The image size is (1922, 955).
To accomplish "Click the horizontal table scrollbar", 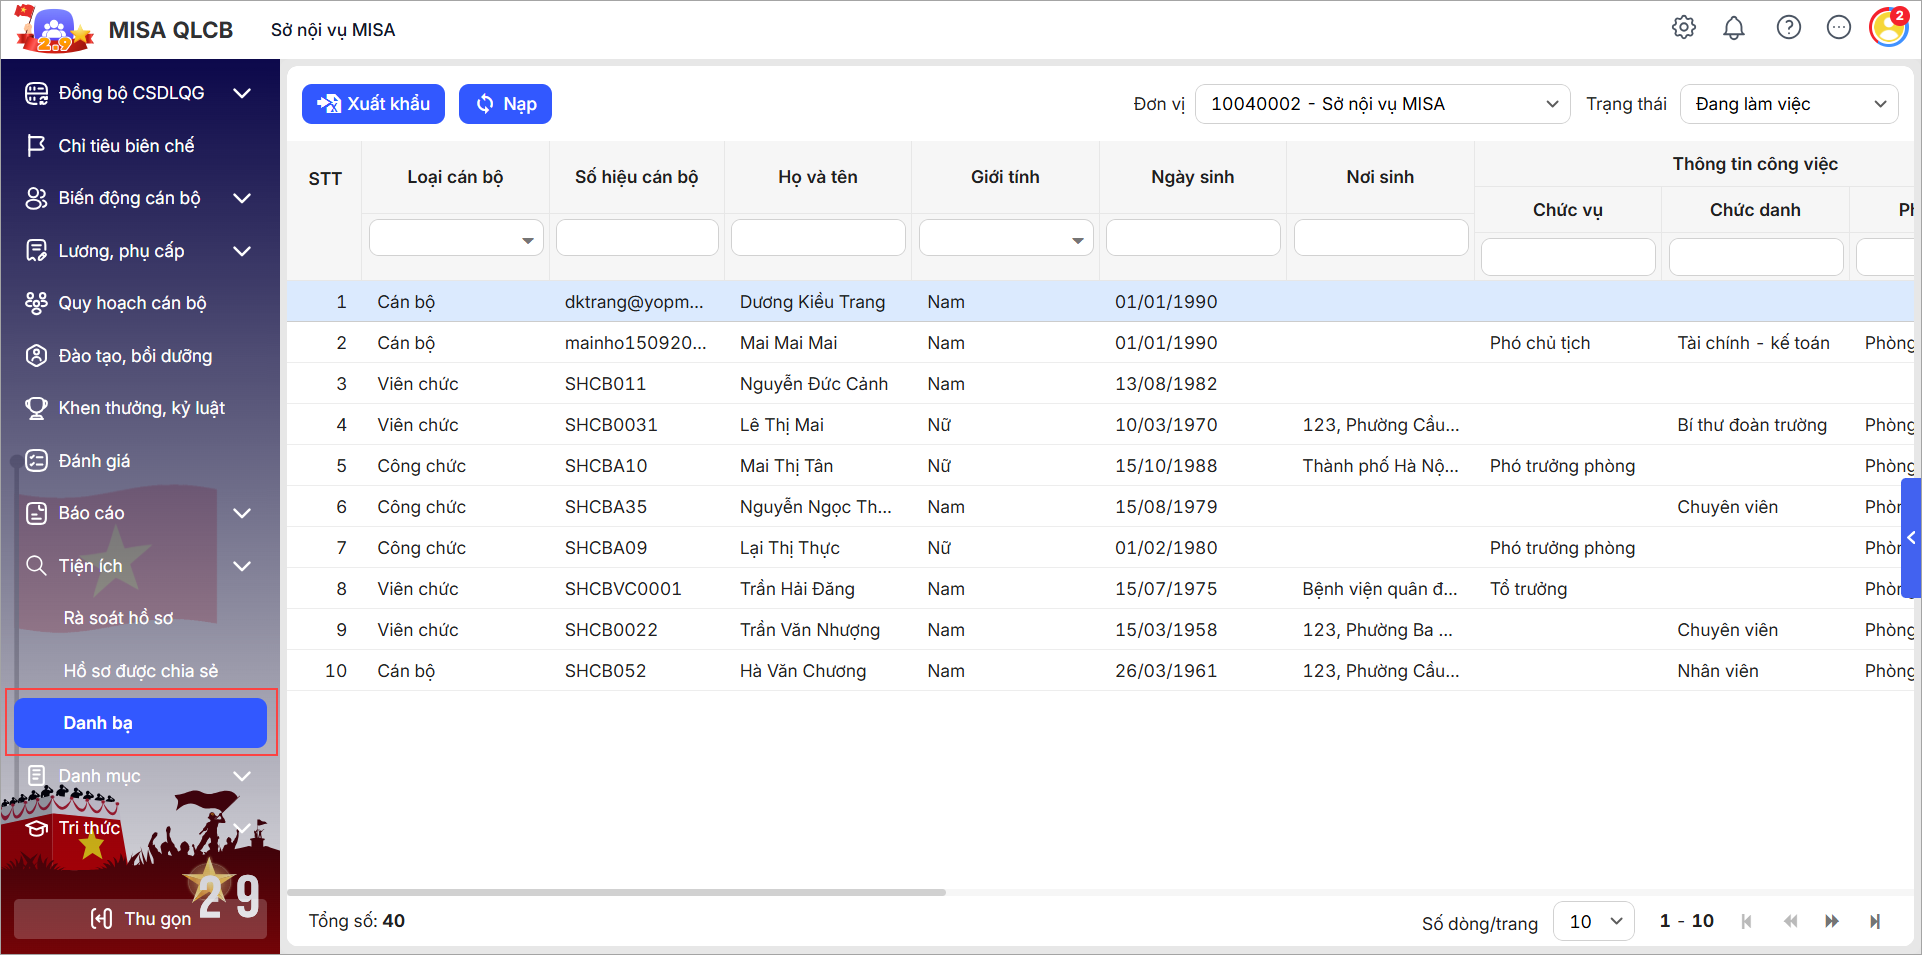I will [x=616, y=892].
